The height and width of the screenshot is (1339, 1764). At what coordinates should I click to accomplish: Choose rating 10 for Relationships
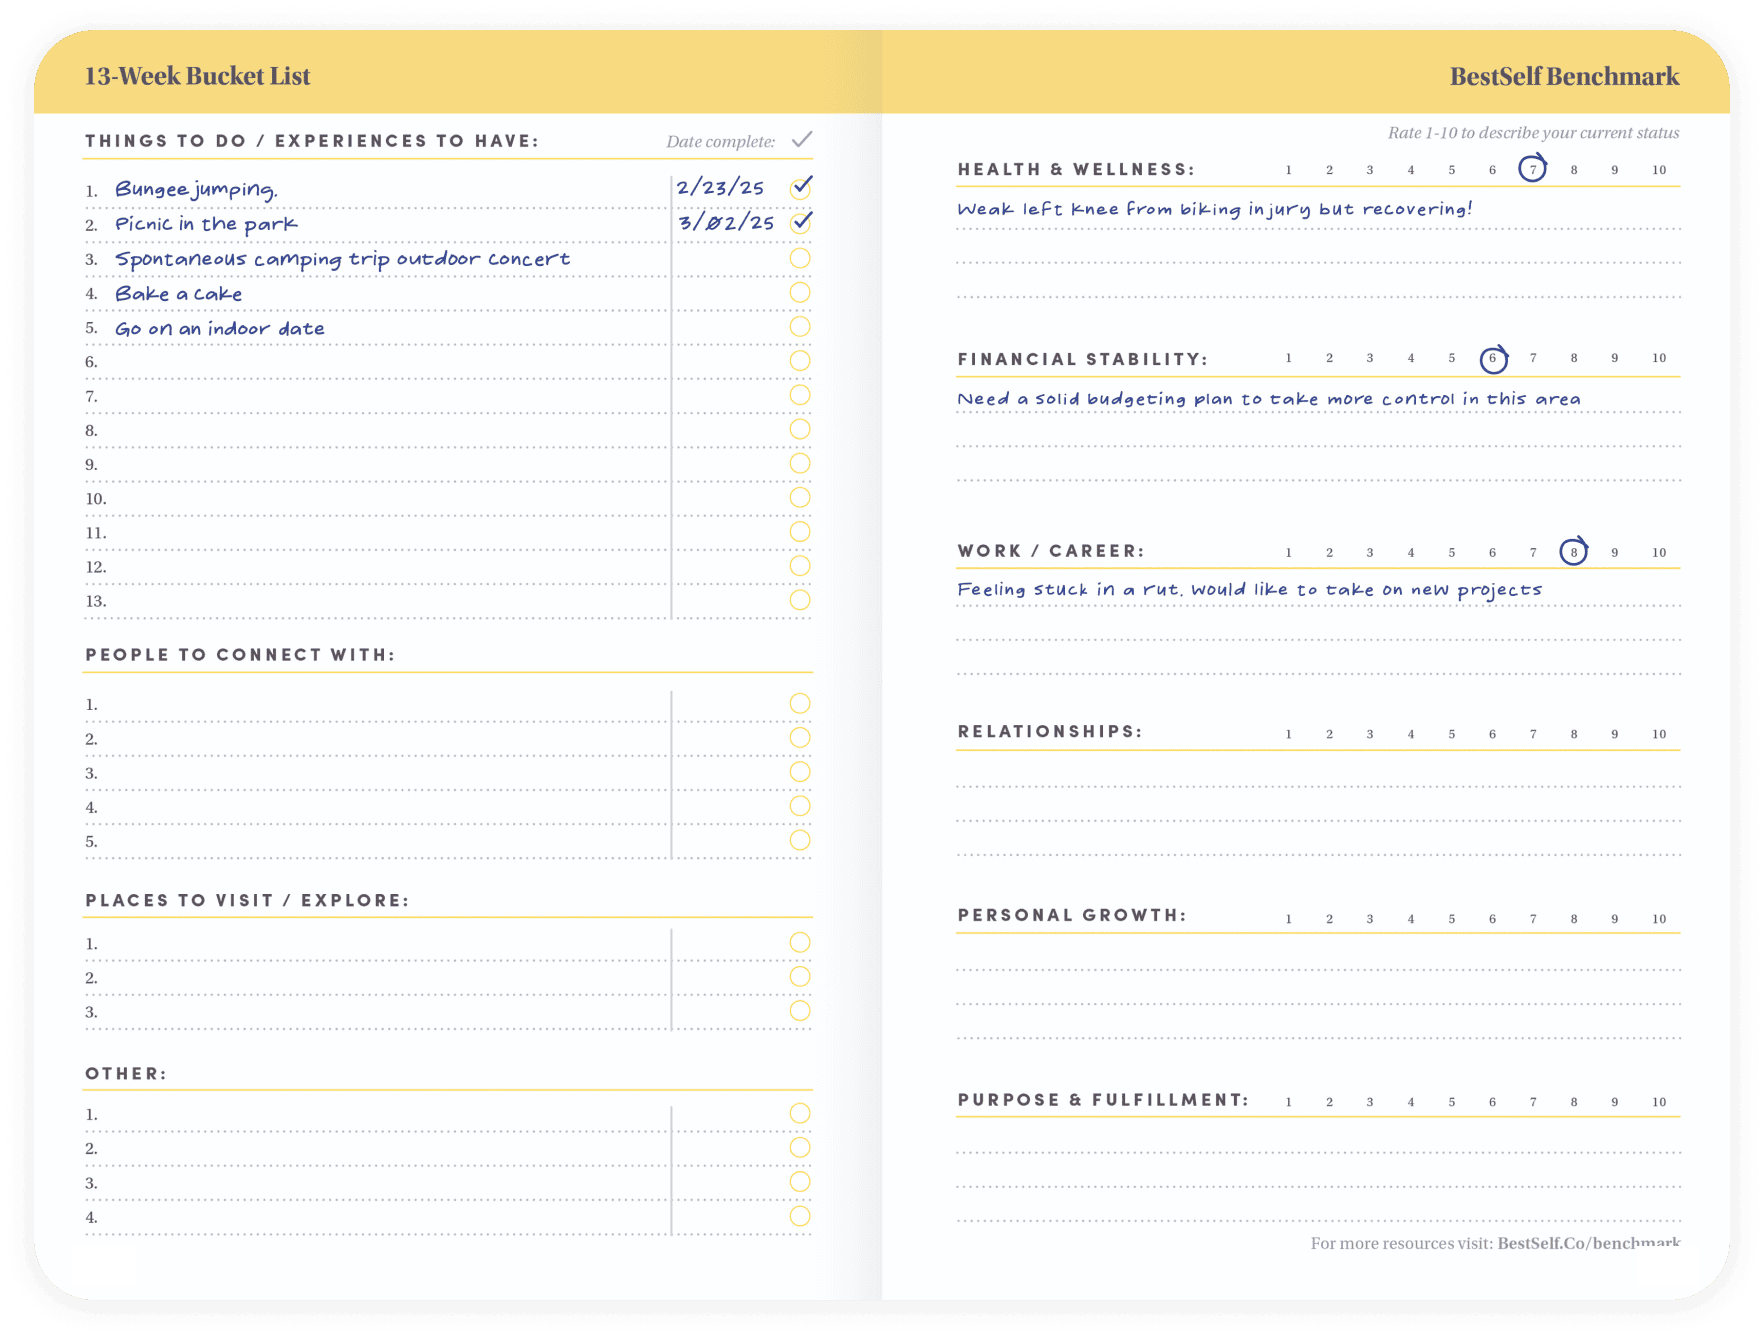tap(1659, 734)
